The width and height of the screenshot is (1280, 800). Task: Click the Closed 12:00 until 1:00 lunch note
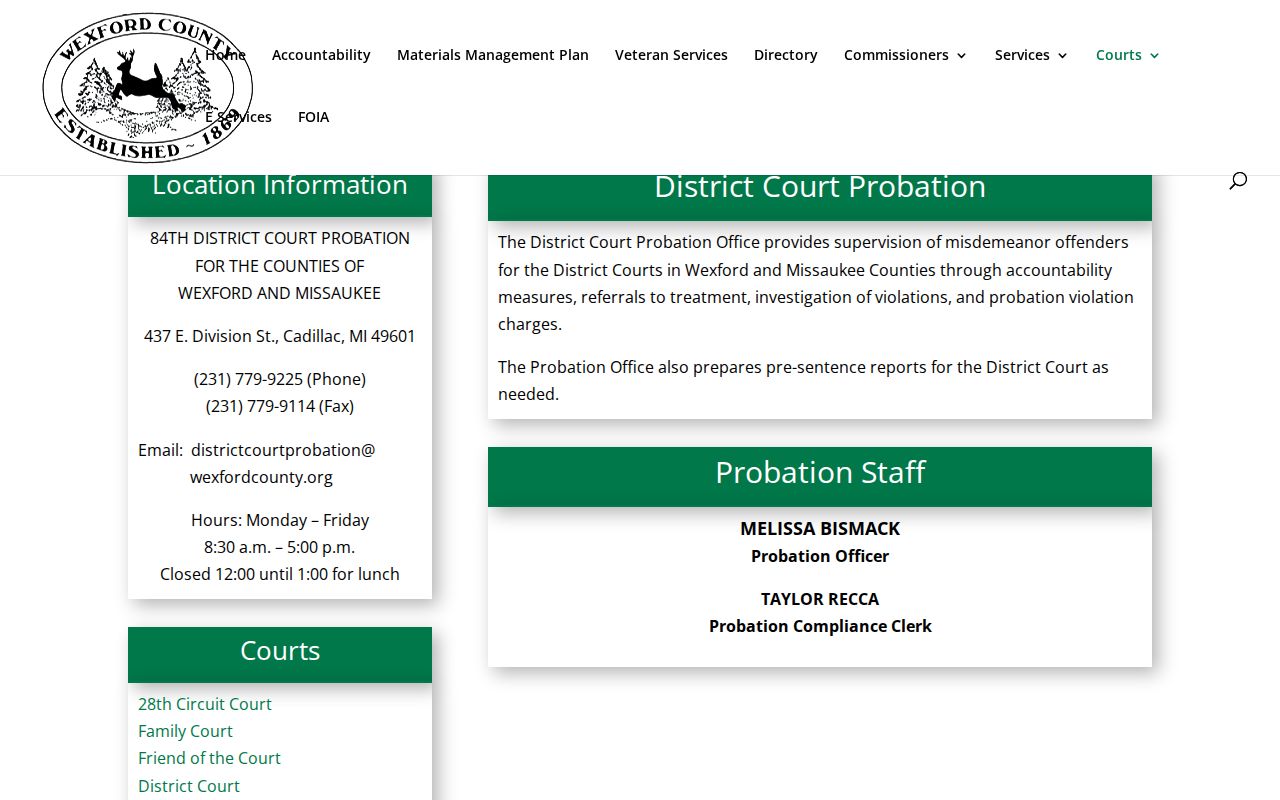click(x=280, y=574)
